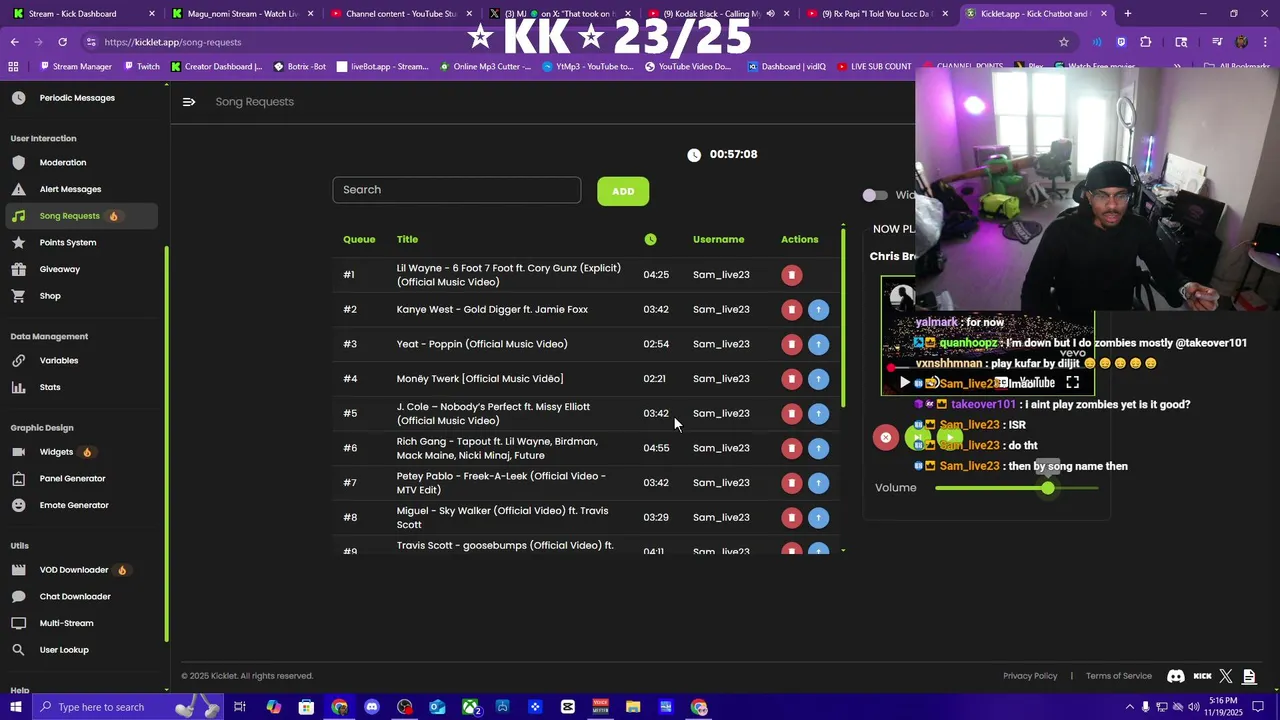Open Giveaway in sidebar
The width and height of the screenshot is (1280, 720).
pos(59,269)
